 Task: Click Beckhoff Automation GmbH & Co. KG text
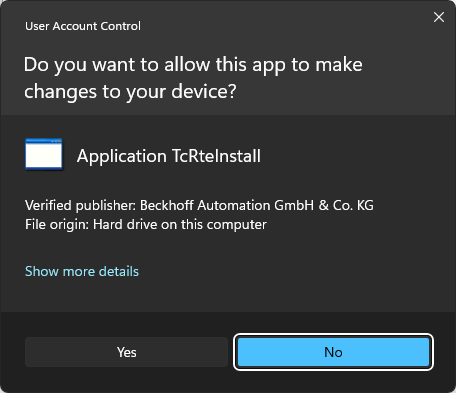point(257,205)
